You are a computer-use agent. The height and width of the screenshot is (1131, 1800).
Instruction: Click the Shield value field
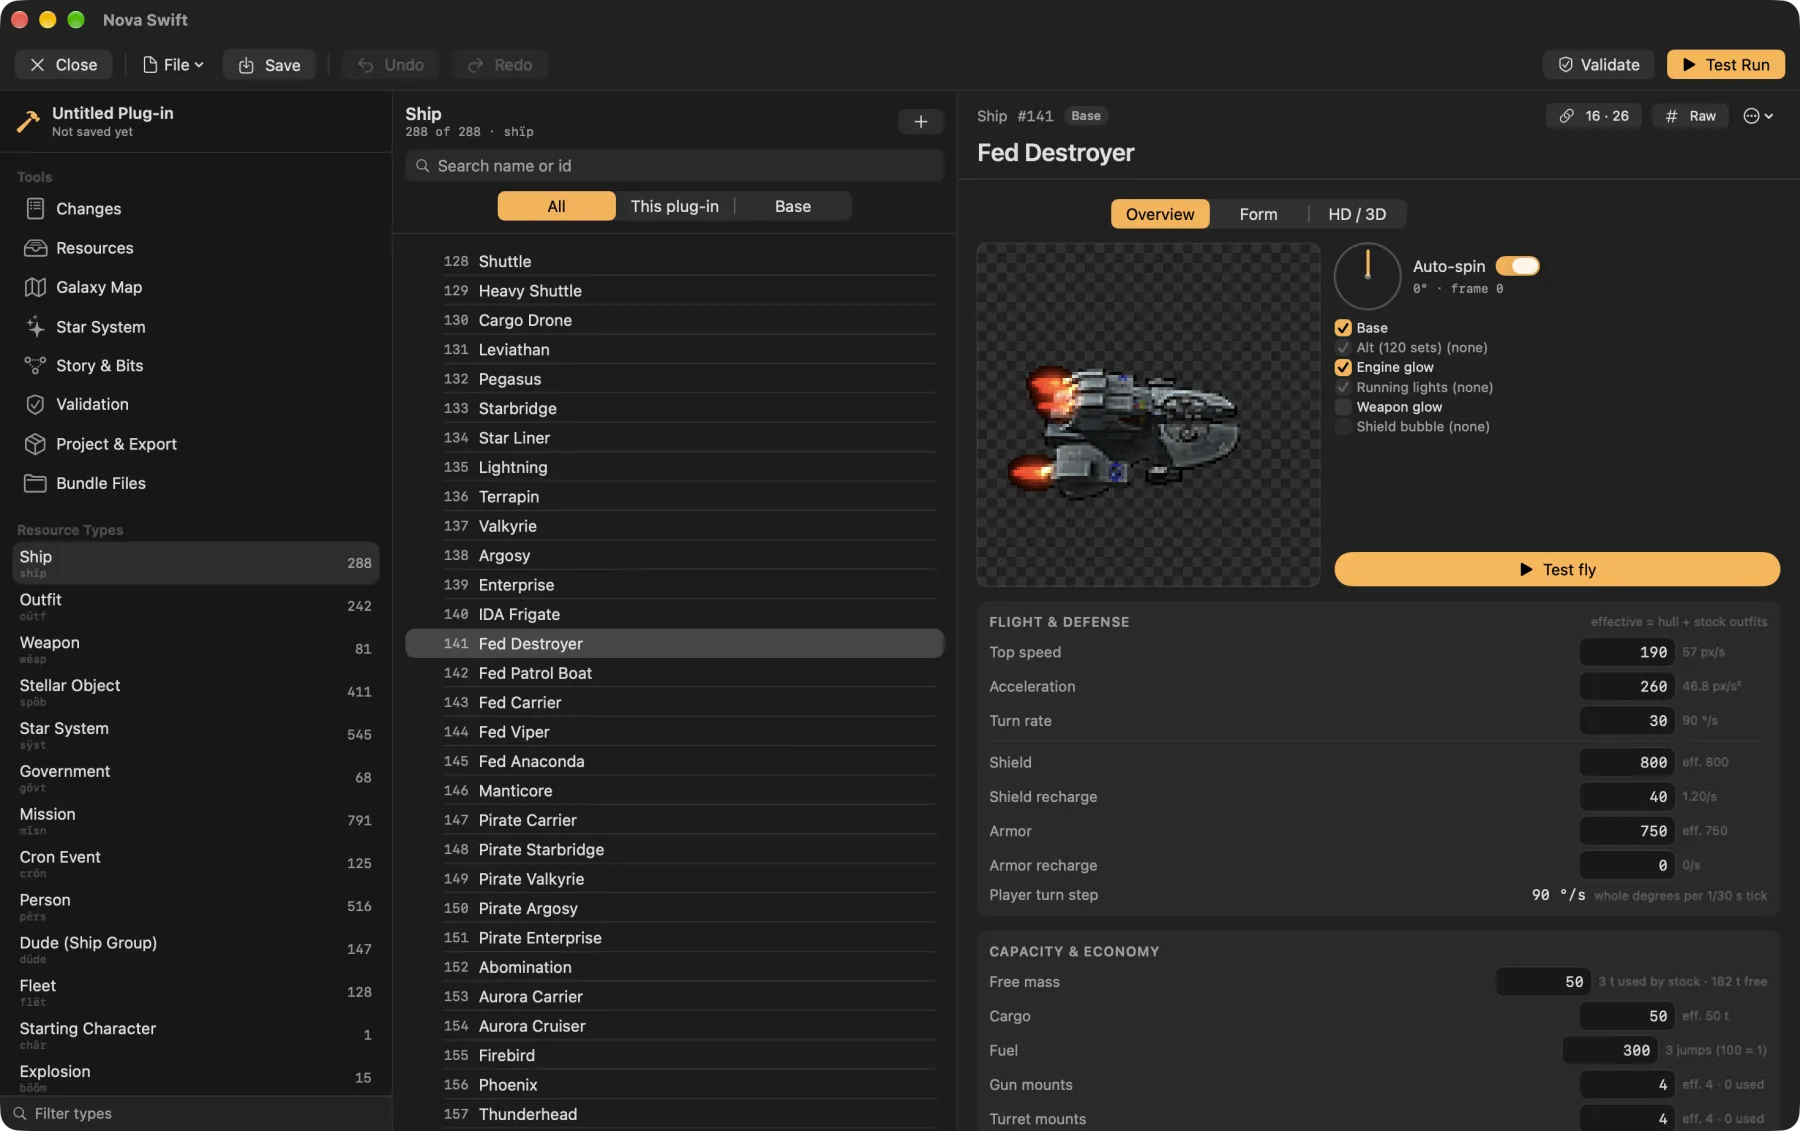pyautogui.click(x=1625, y=762)
